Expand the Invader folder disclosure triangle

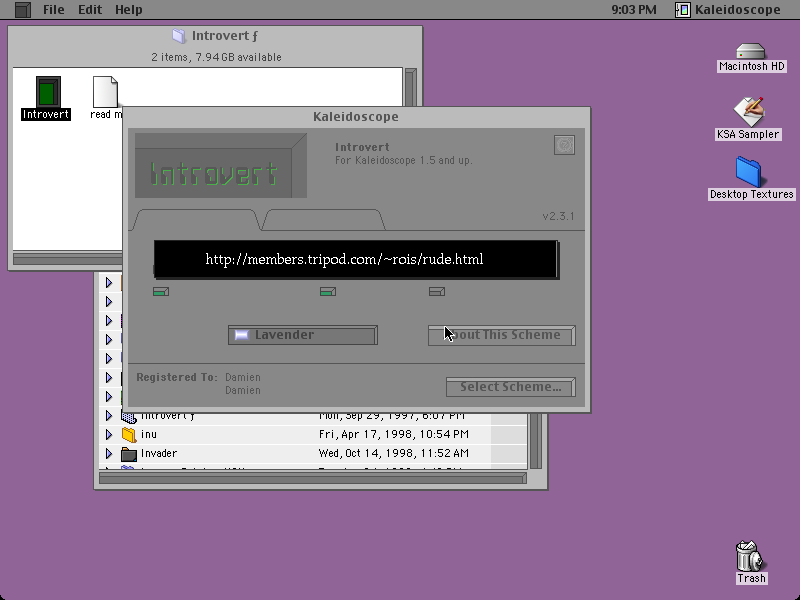pos(109,453)
